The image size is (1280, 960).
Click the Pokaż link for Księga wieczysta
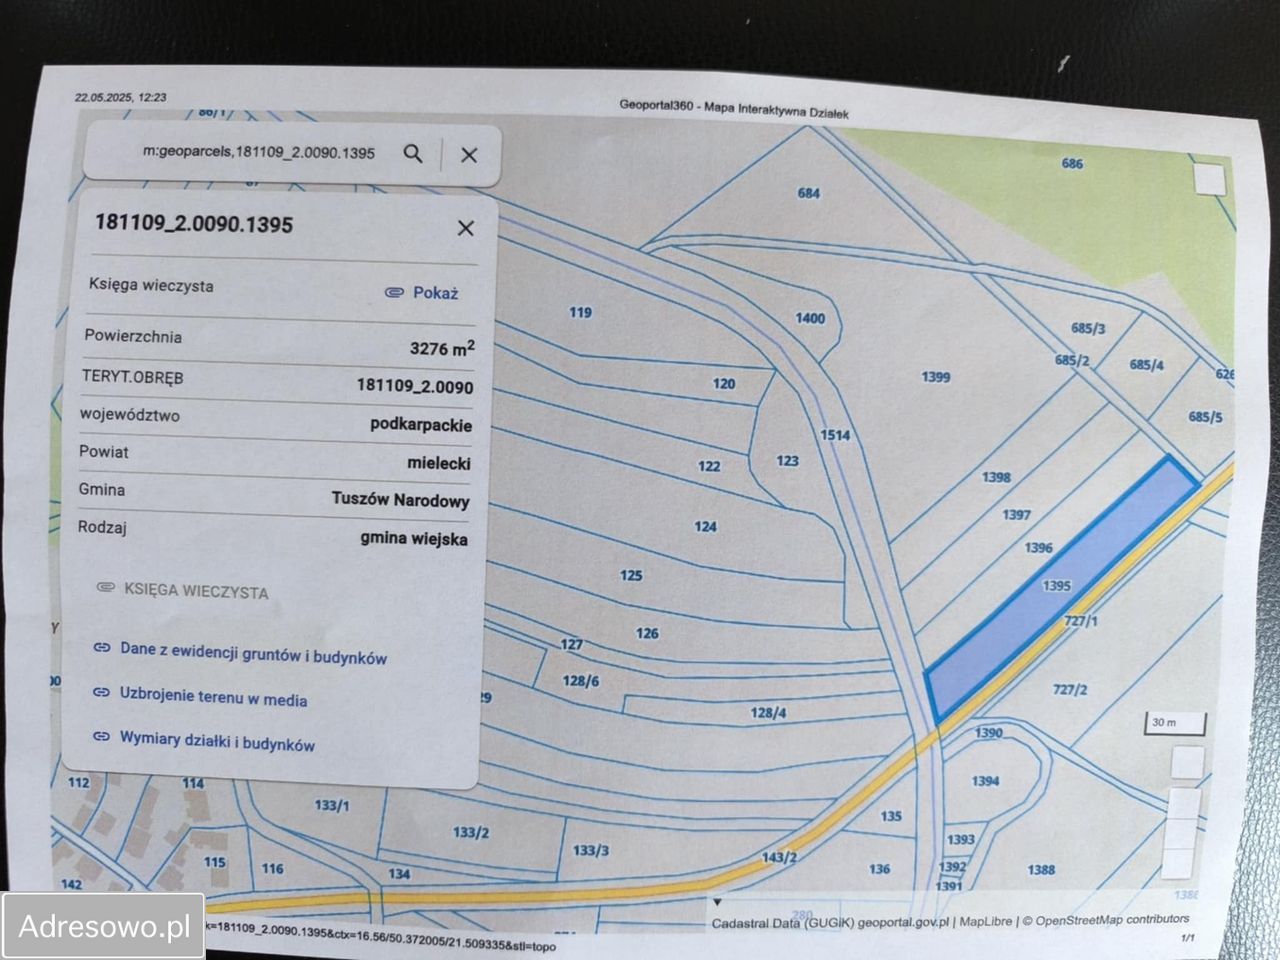422,292
